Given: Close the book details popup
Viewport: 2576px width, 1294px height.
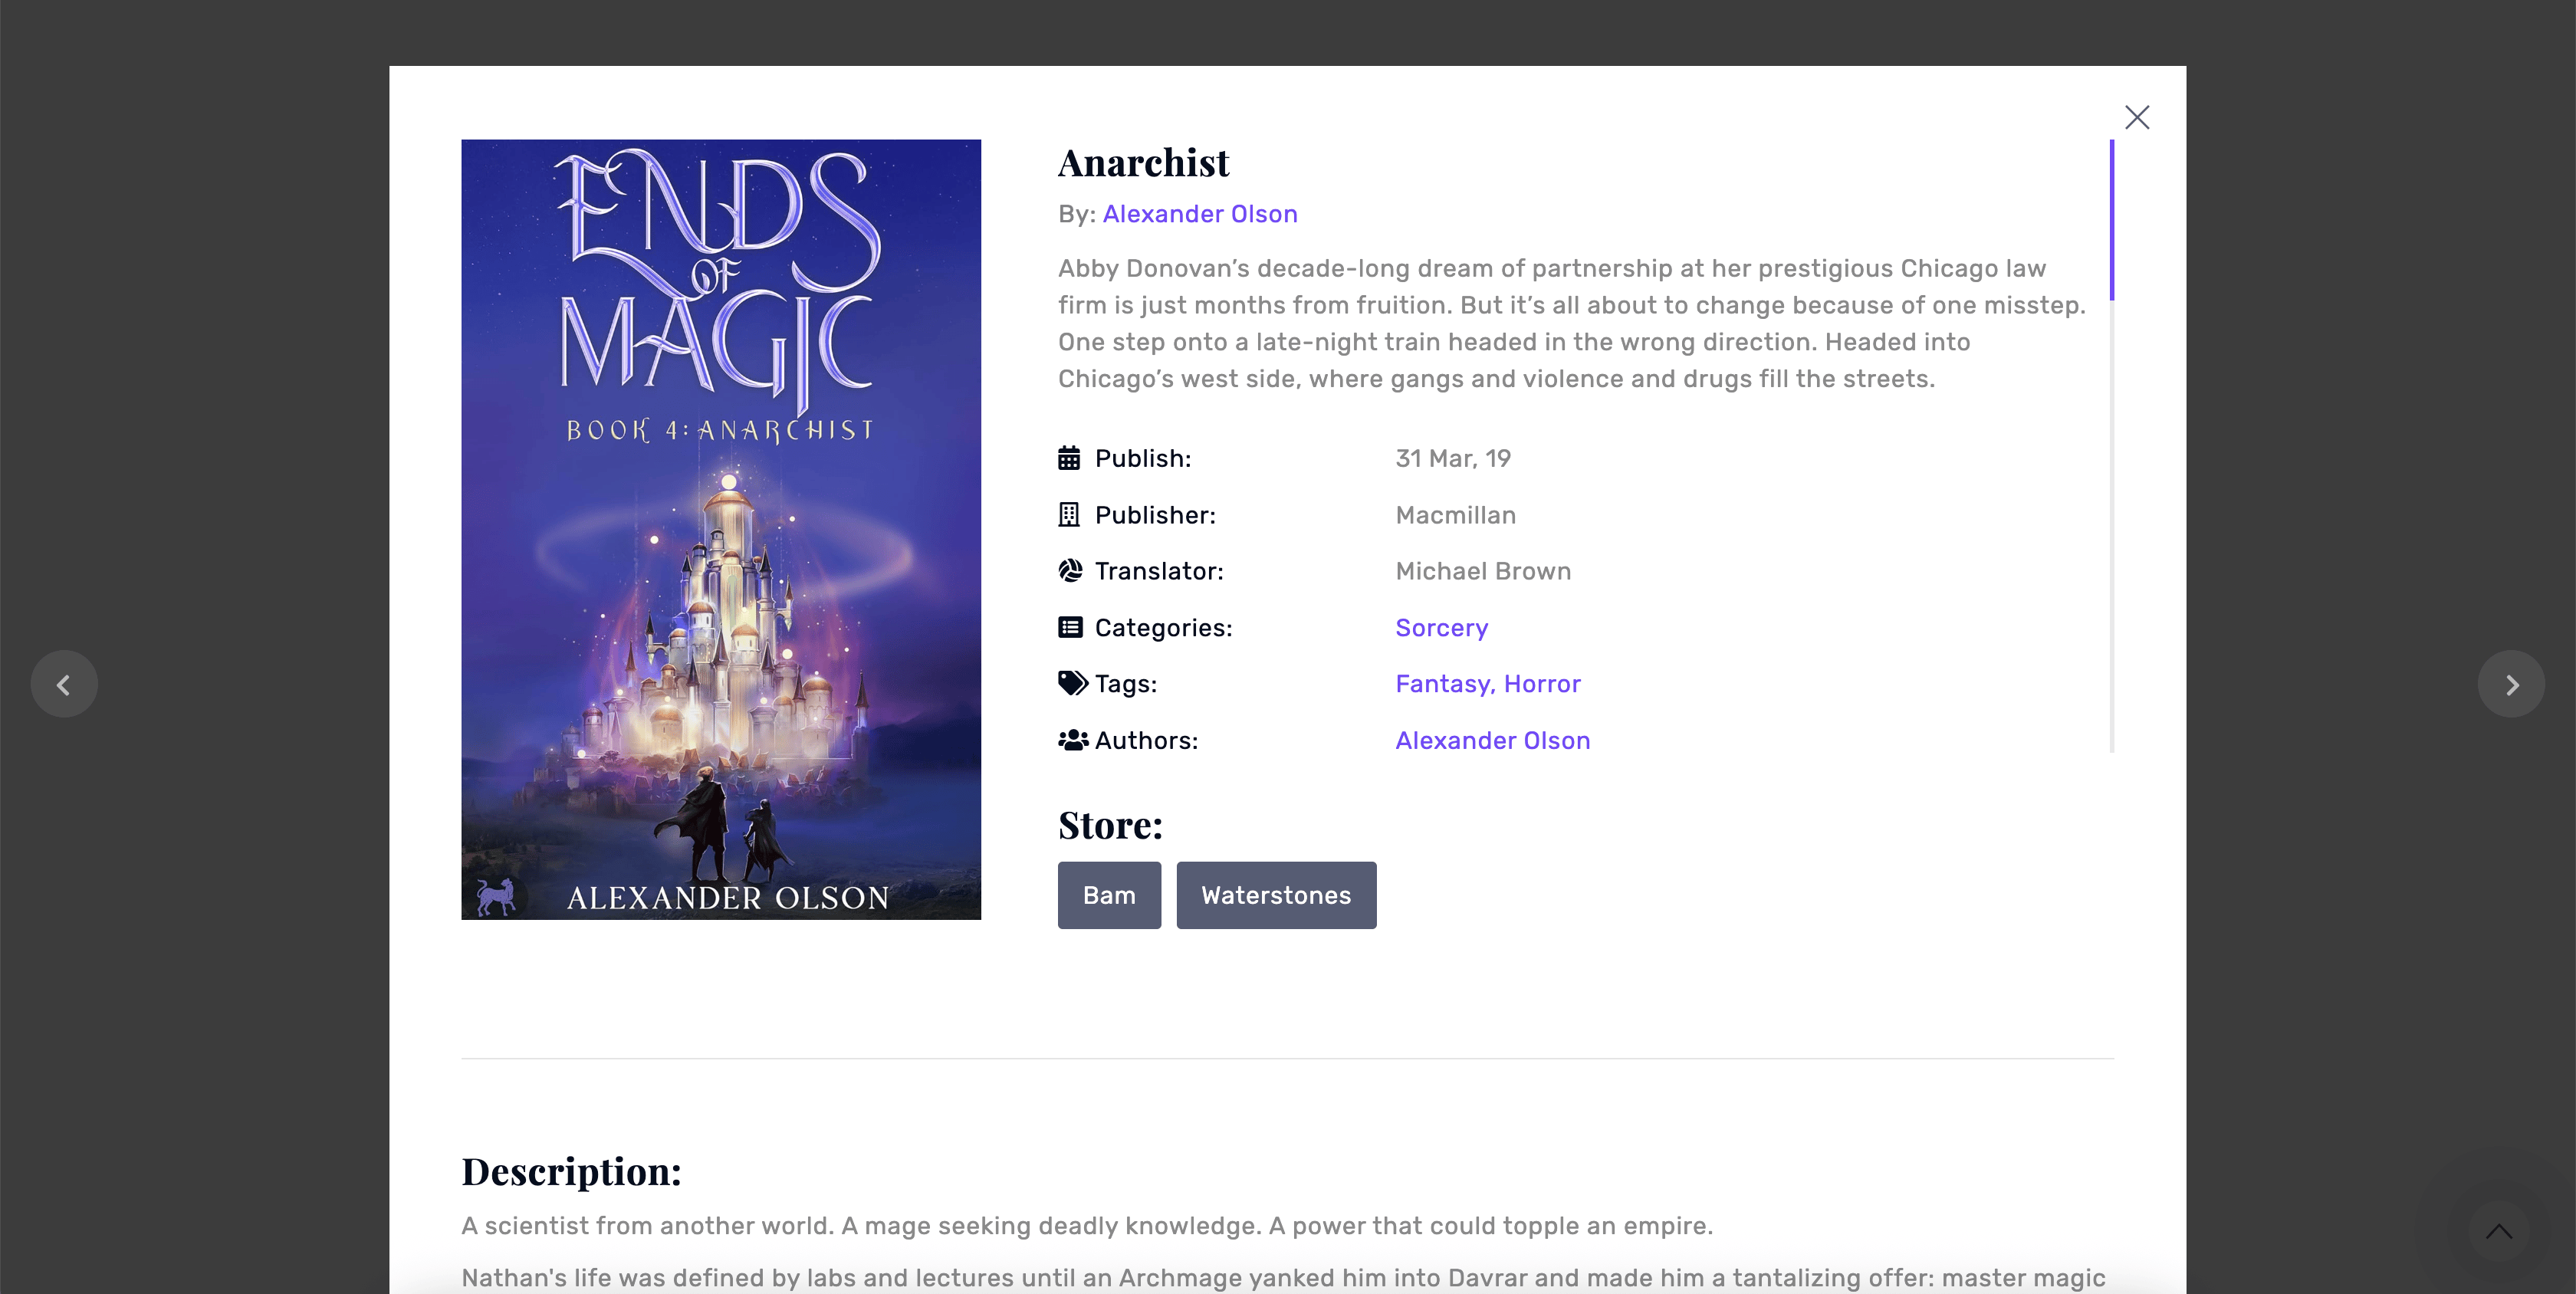Looking at the screenshot, I should (2137, 118).
